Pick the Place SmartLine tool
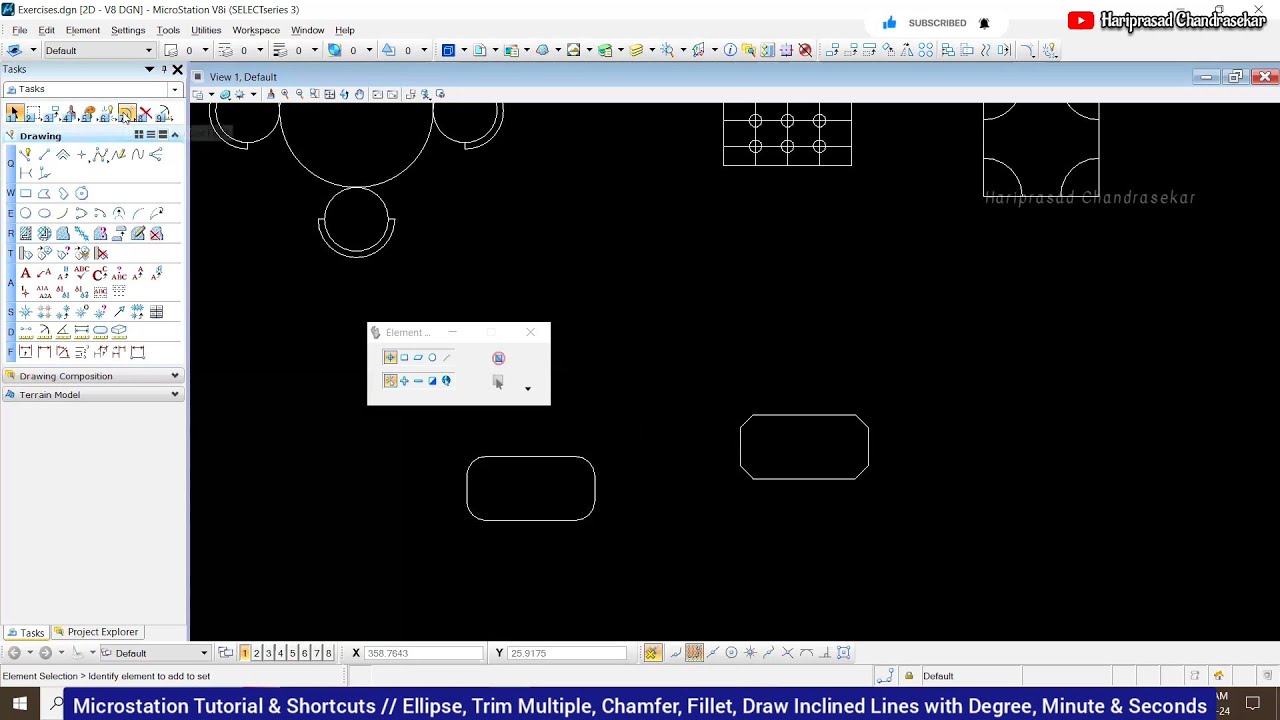The height and width of the screenshot is (720, 1280). coord(26,154)
